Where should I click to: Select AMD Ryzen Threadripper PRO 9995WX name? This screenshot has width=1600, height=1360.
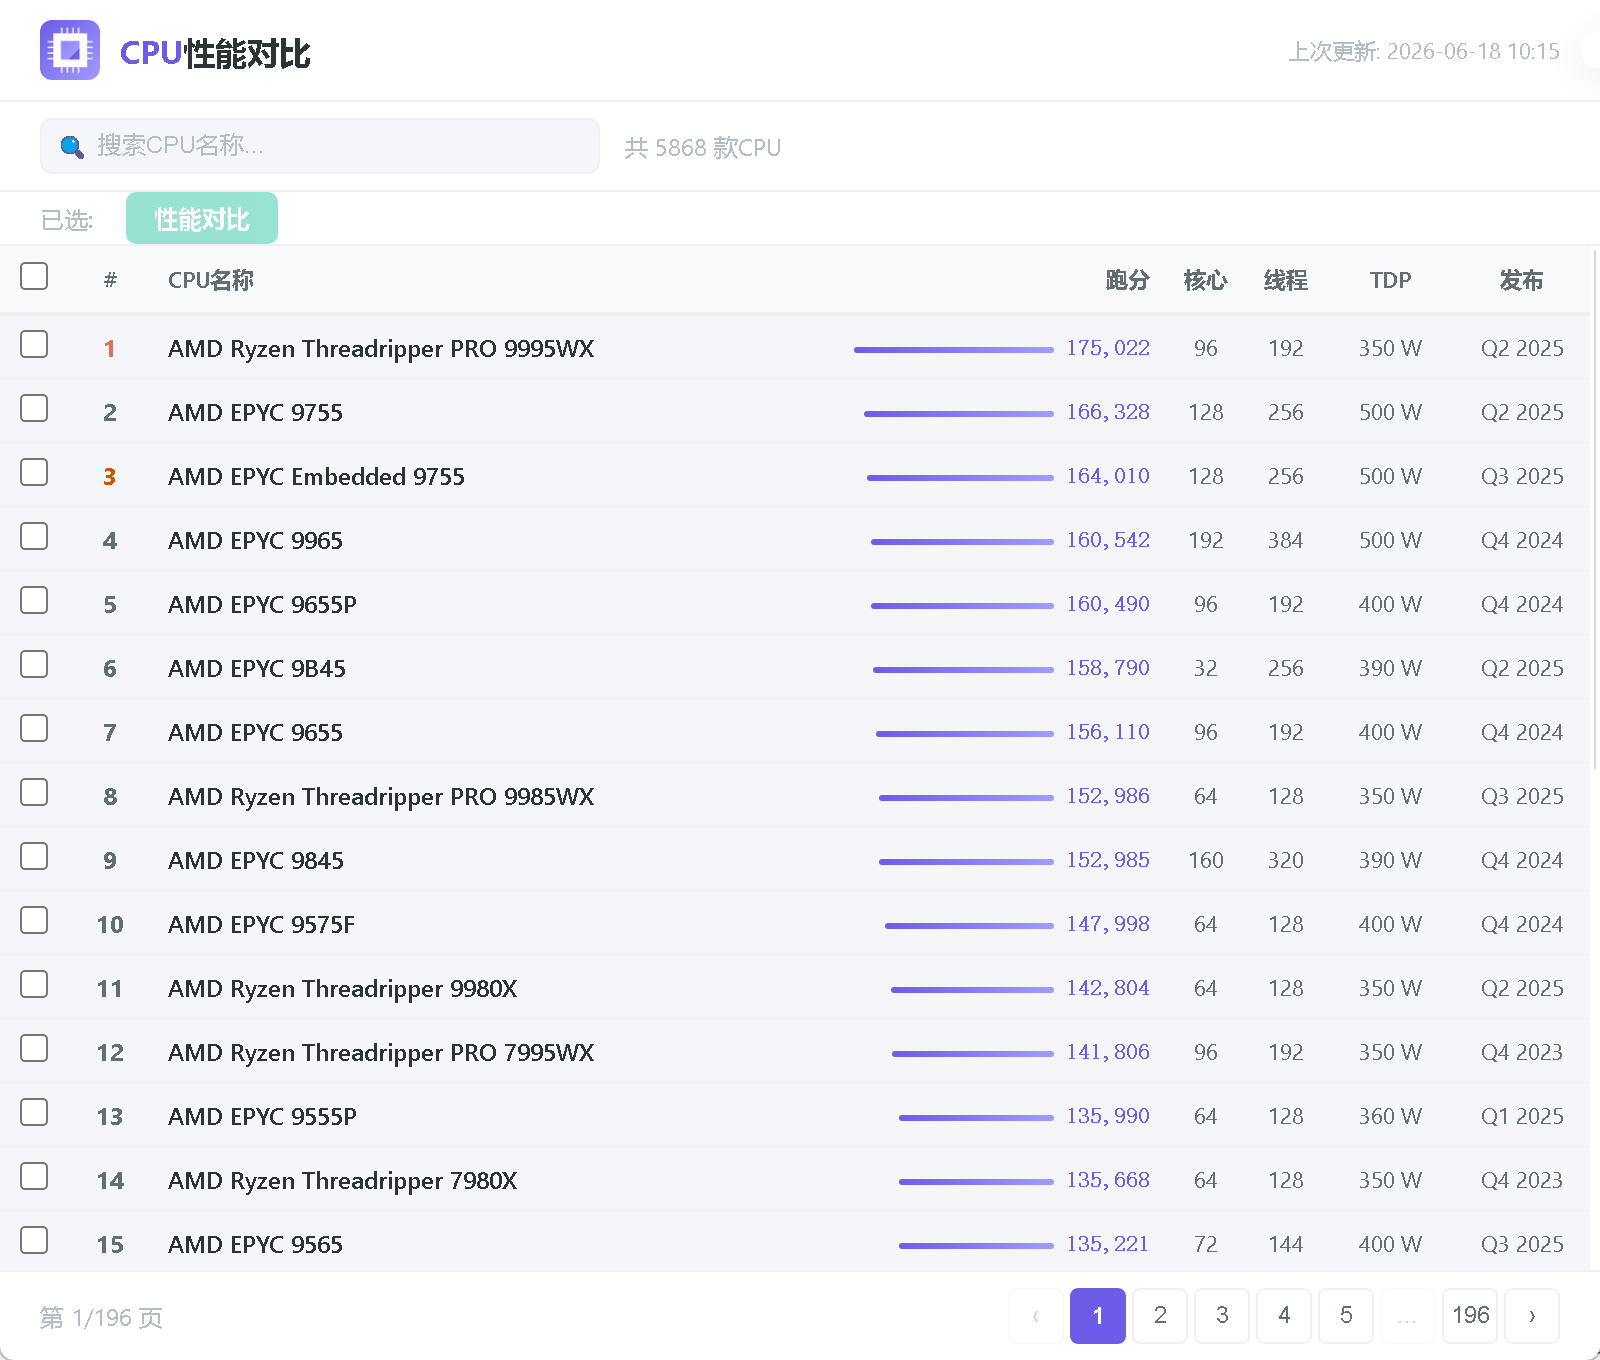[381, 349]
